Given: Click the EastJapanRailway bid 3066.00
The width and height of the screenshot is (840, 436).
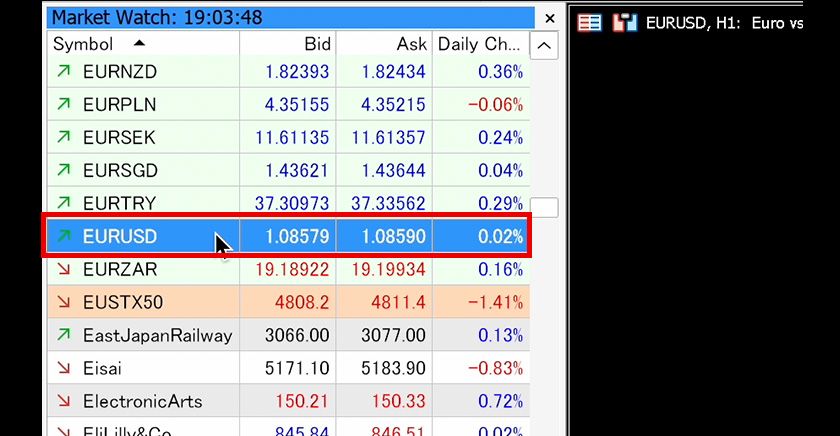Looking at the screenshot, I should coord(297,335).
